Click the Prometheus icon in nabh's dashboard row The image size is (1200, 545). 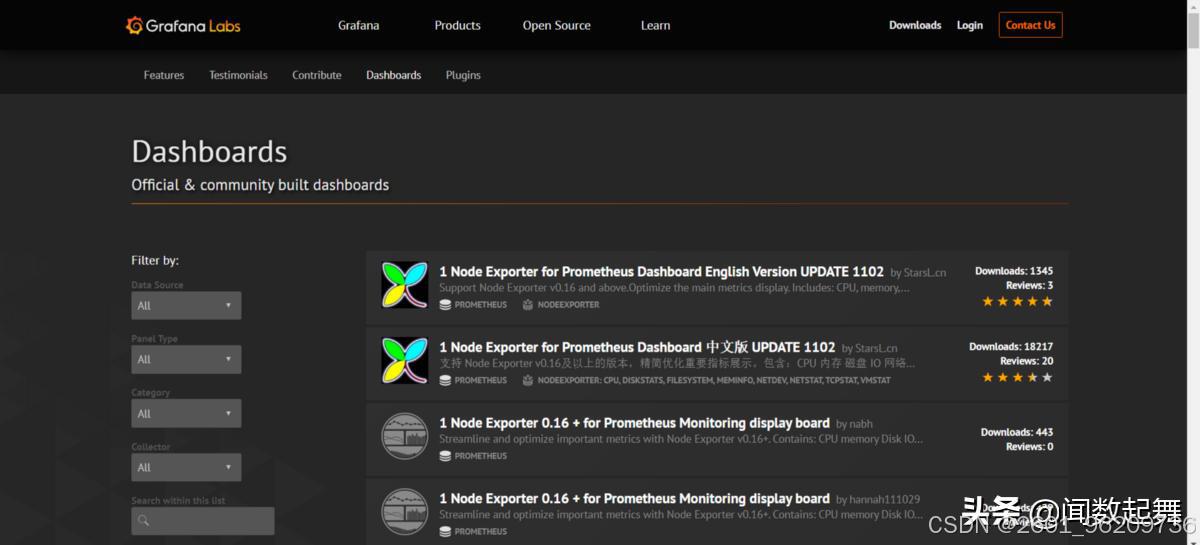445,456
